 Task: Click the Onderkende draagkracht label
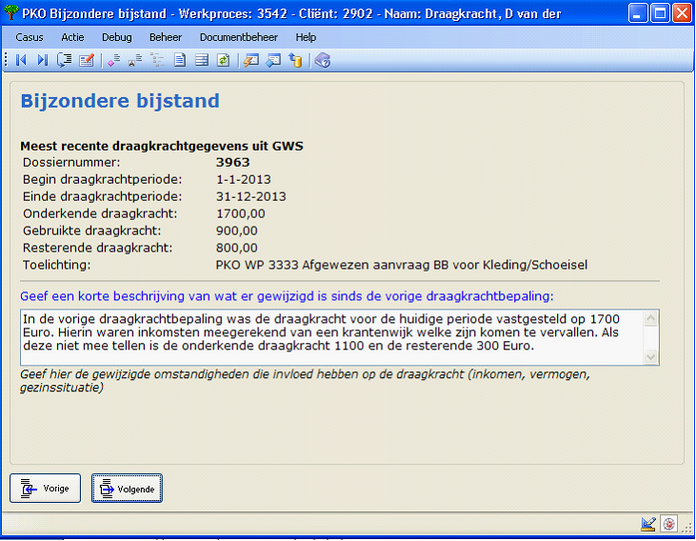point(100,214)
